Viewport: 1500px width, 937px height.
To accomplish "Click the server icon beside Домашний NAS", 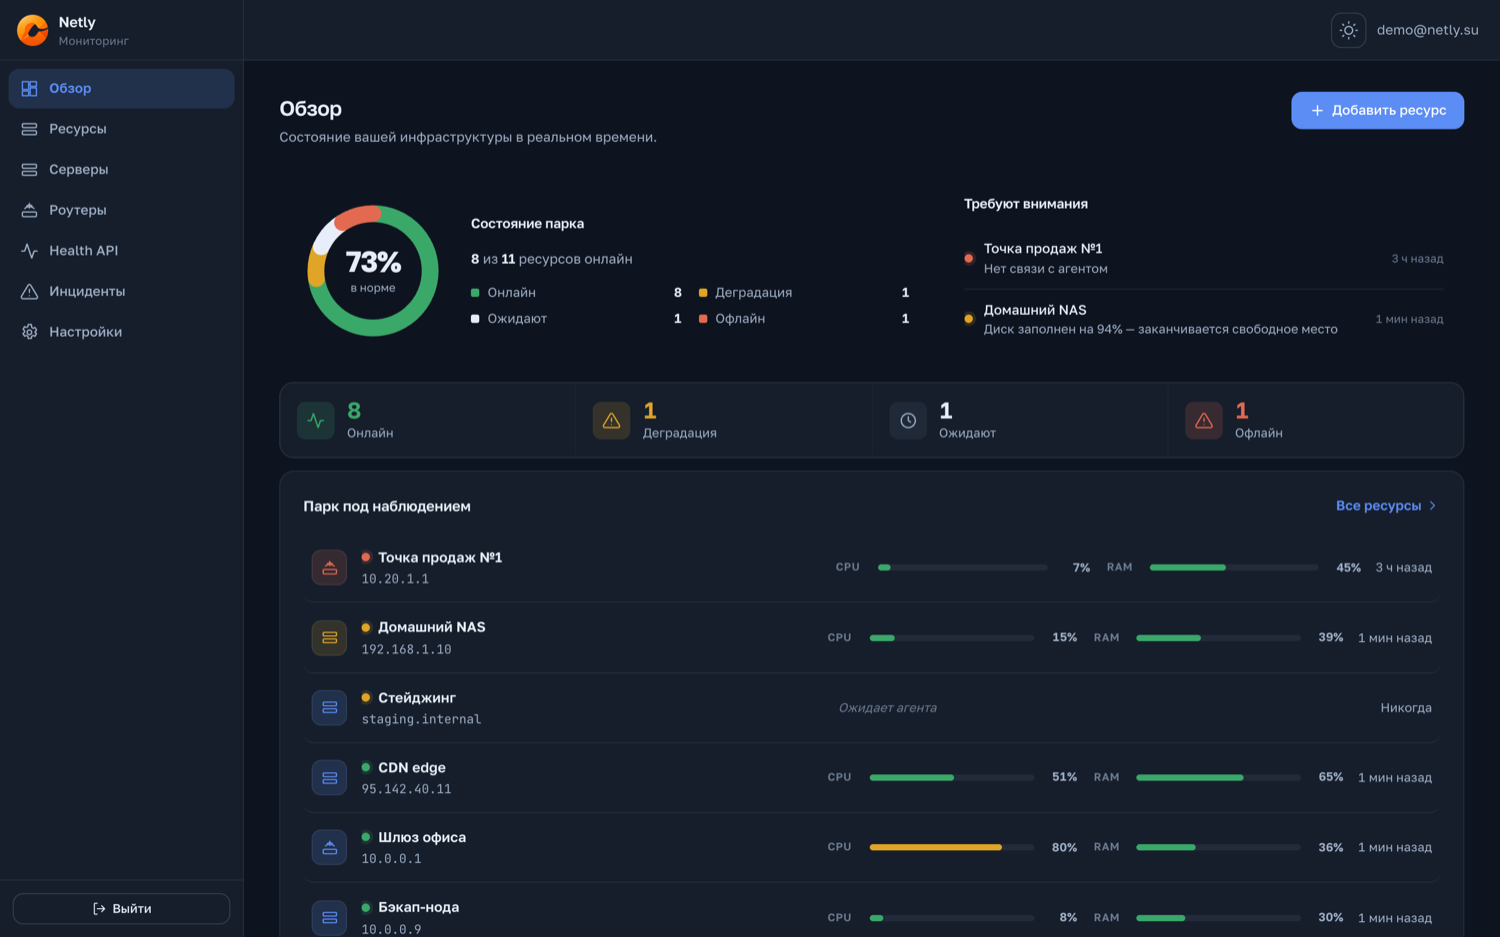I will 329,638.
